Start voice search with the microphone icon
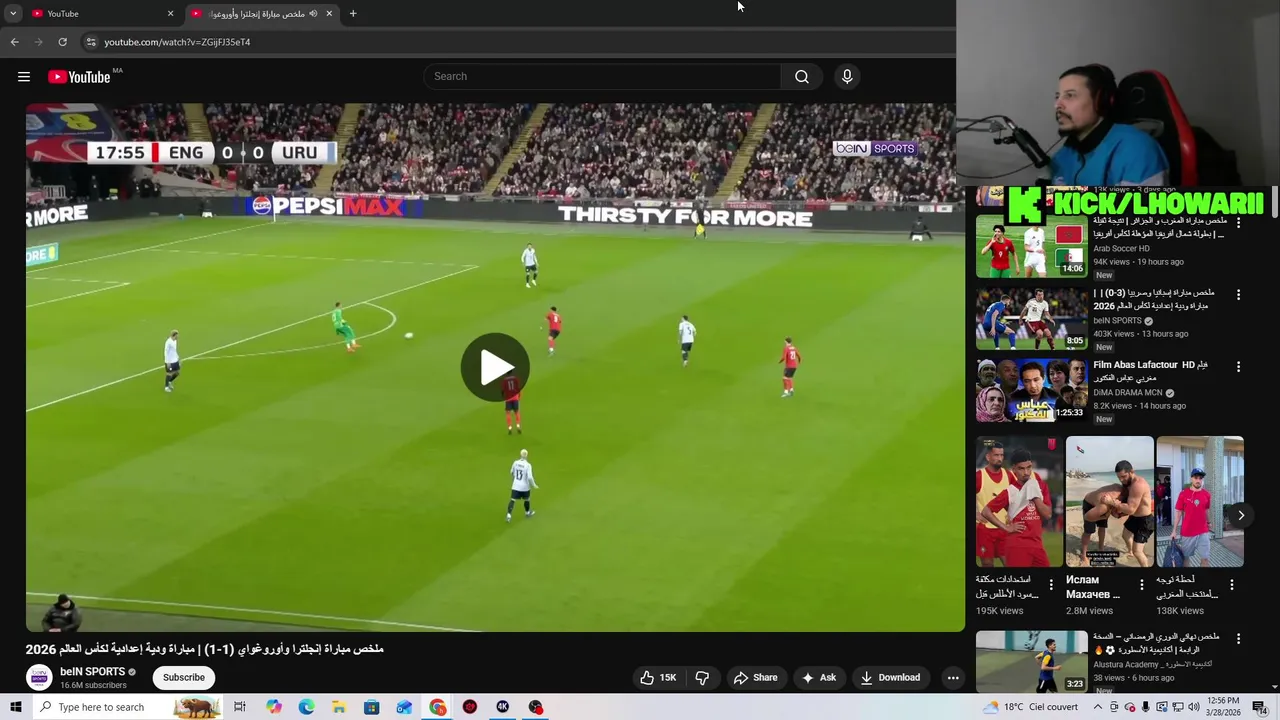The width and height of the screenshot is (1280, 720). (847, 77)
